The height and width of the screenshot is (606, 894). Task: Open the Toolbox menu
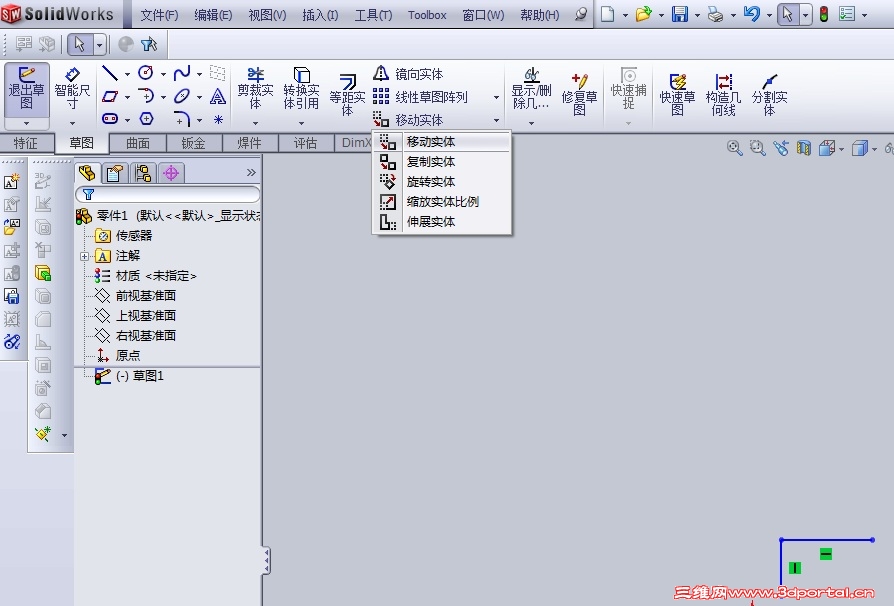click(427, 15)
